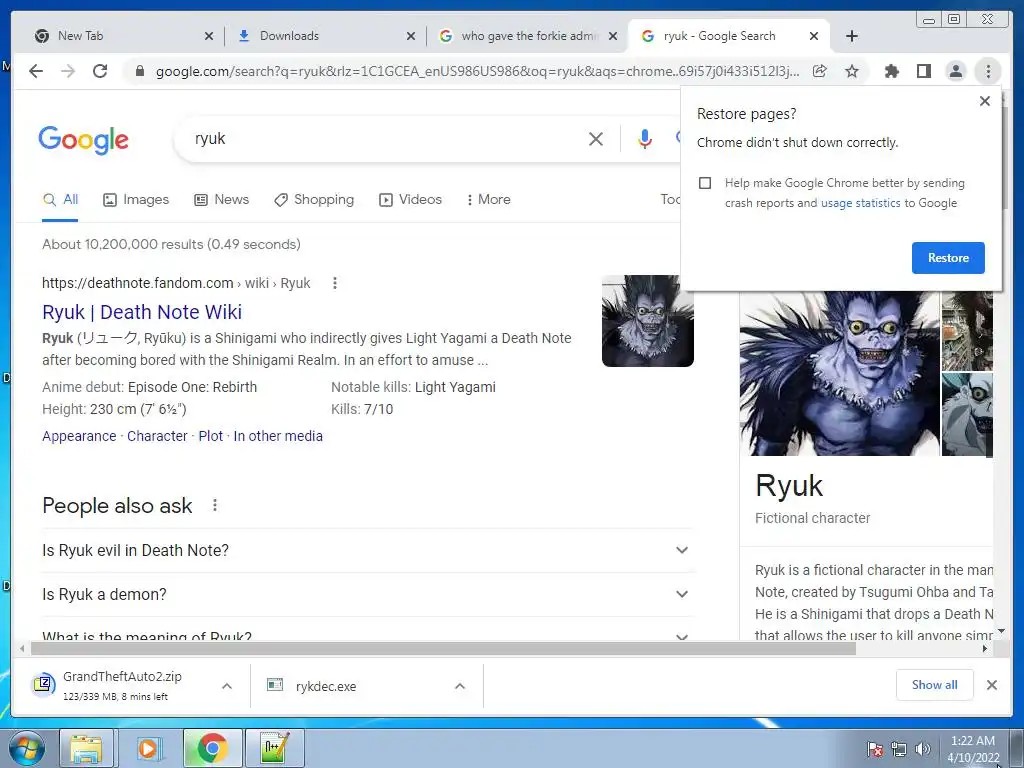Share this page via the share icon

coord(820,71)
